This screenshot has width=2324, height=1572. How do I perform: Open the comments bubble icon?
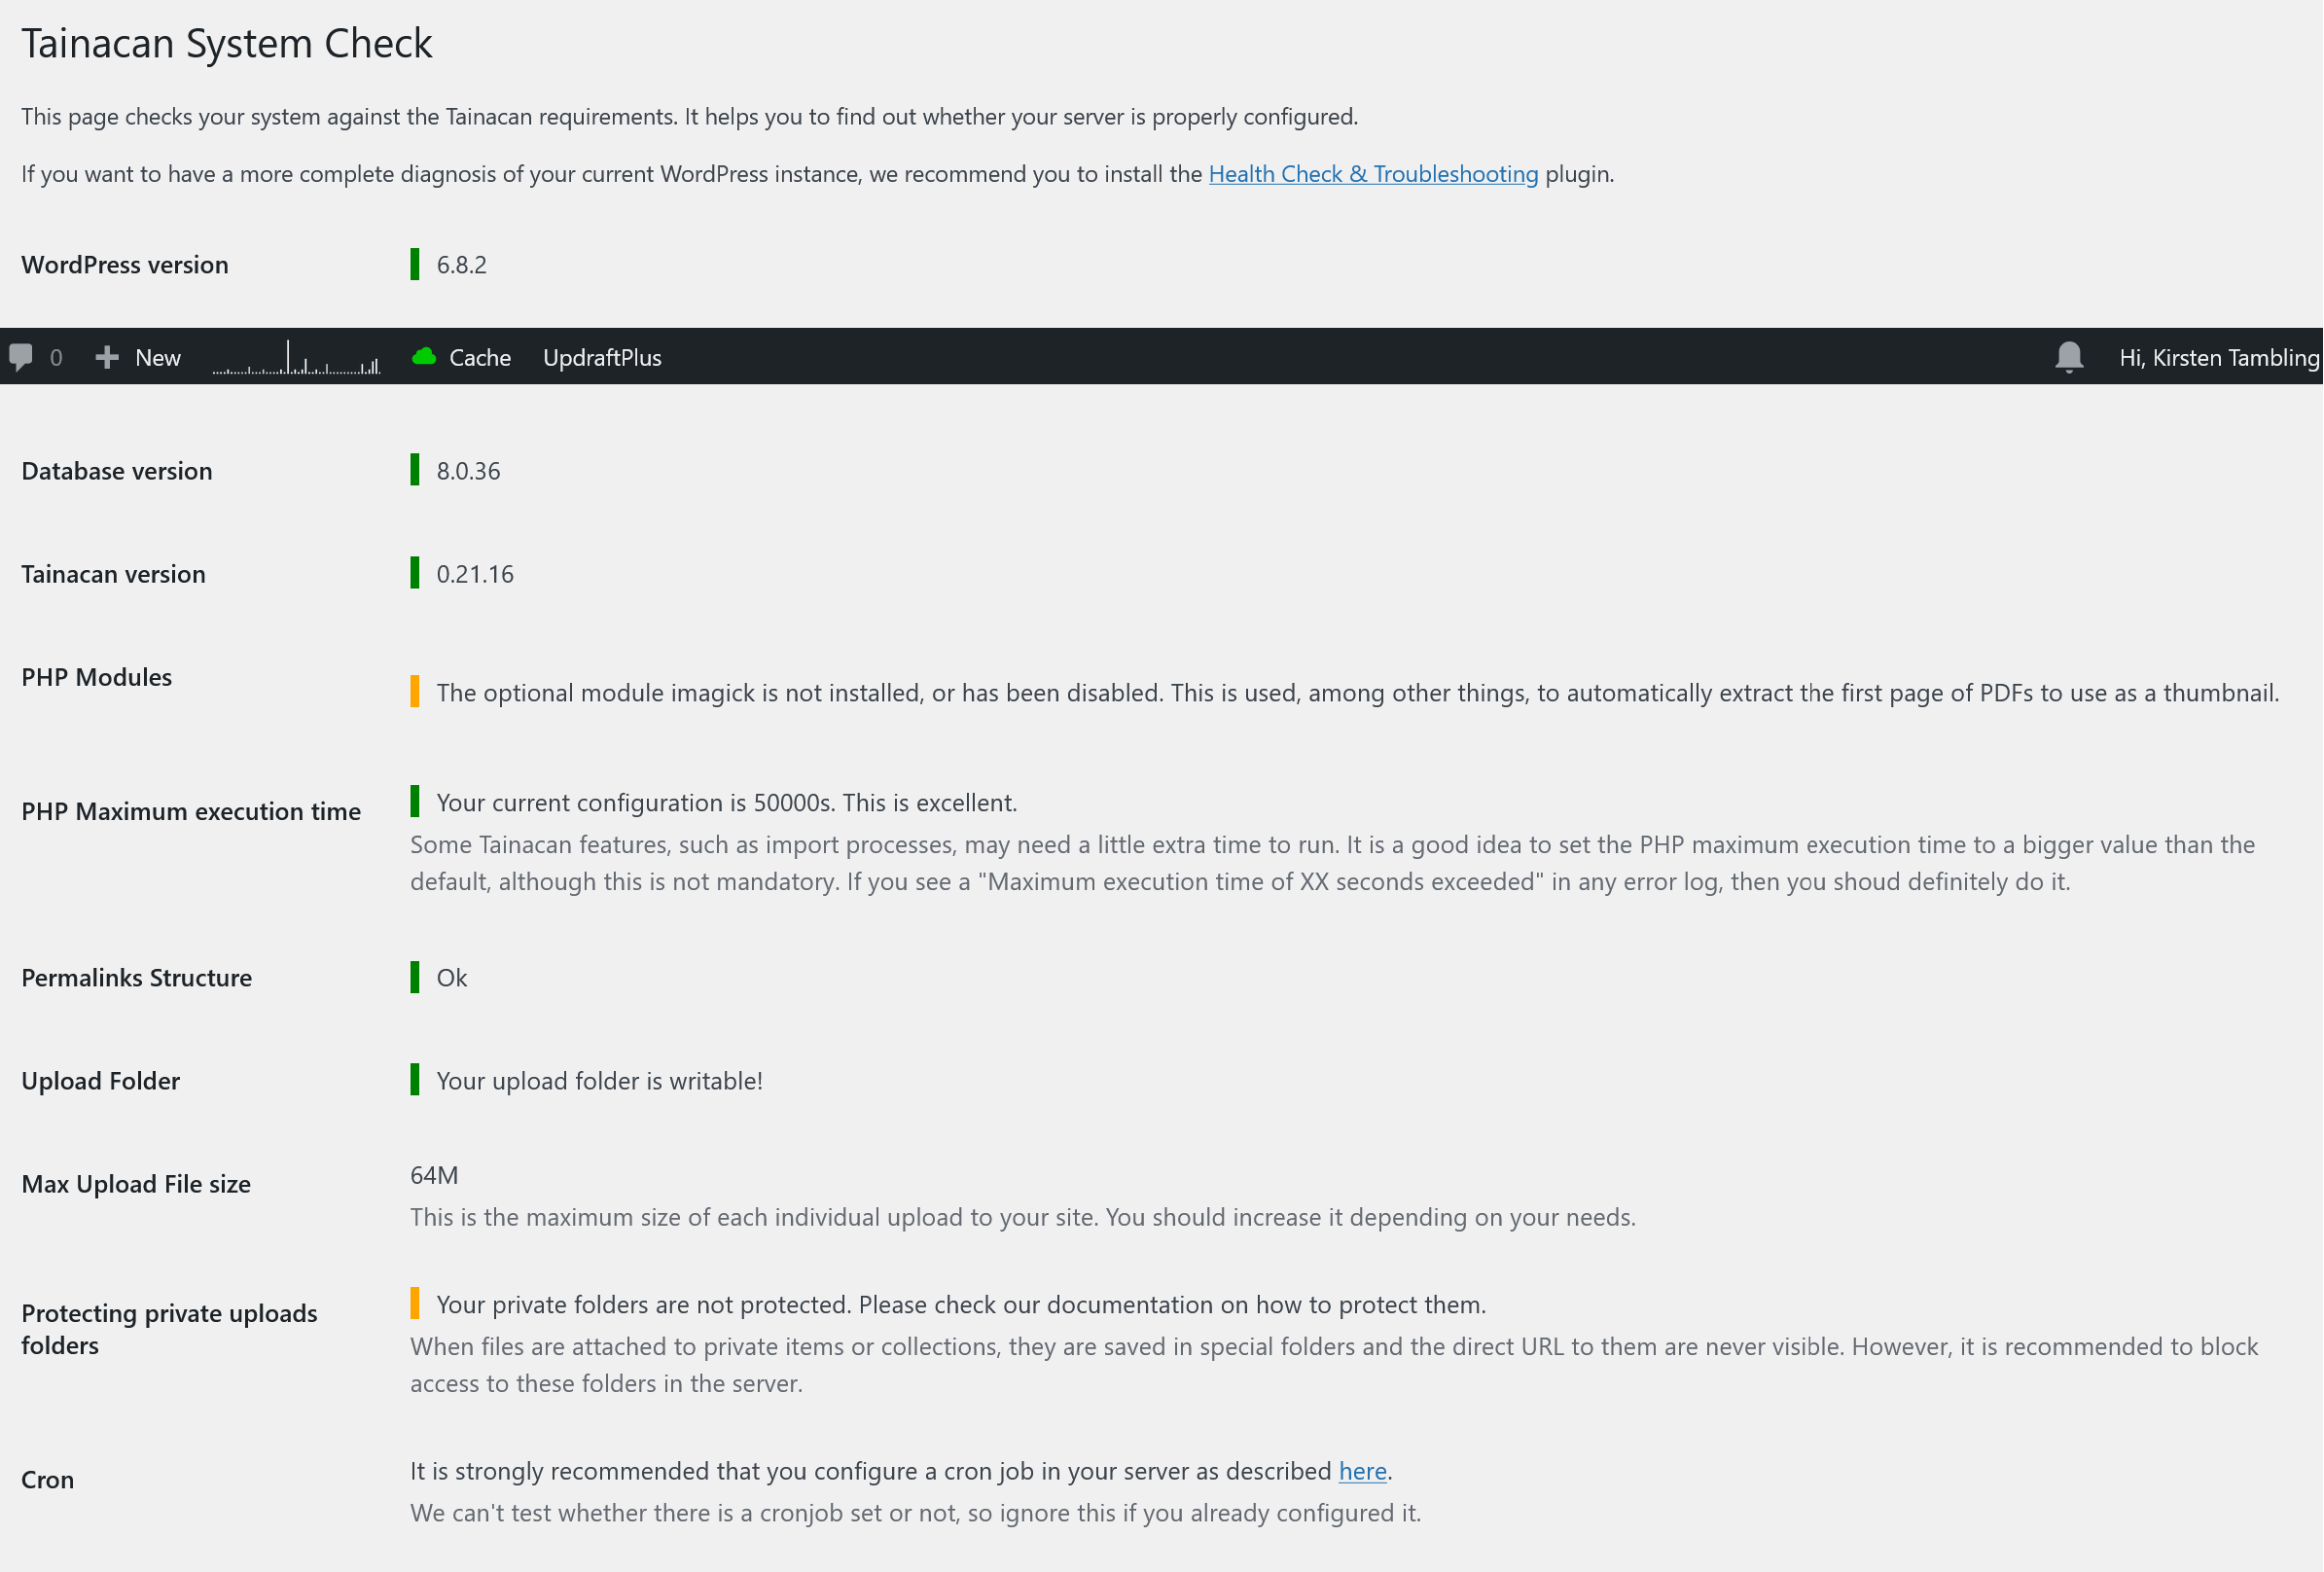(21, 357)
